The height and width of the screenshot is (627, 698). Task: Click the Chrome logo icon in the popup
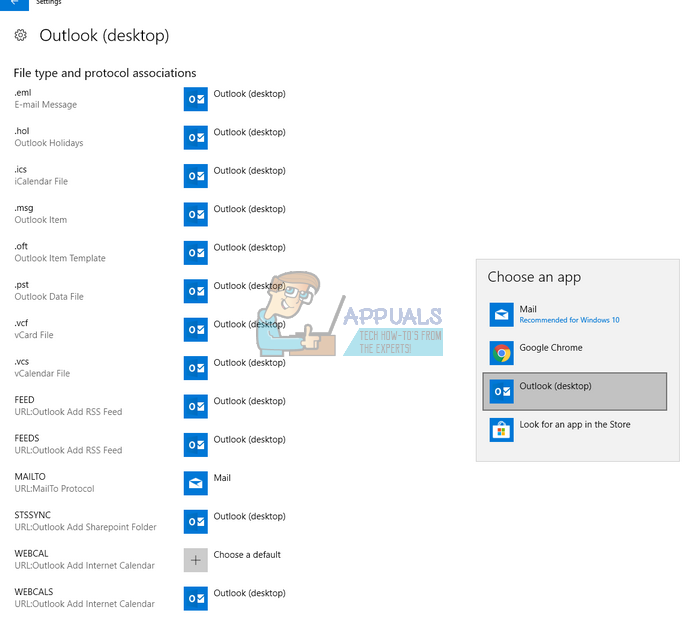(501, 353)
